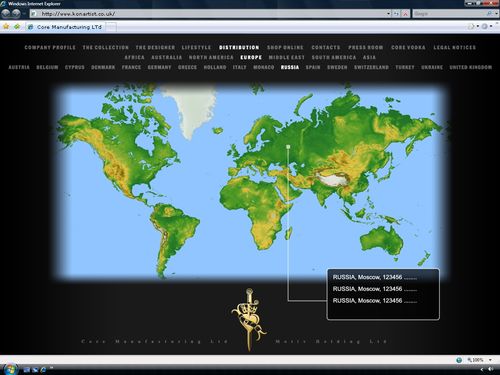Click the Add to Favorites green-plus icon
This screenshot has width=500, height=375.
17,27
